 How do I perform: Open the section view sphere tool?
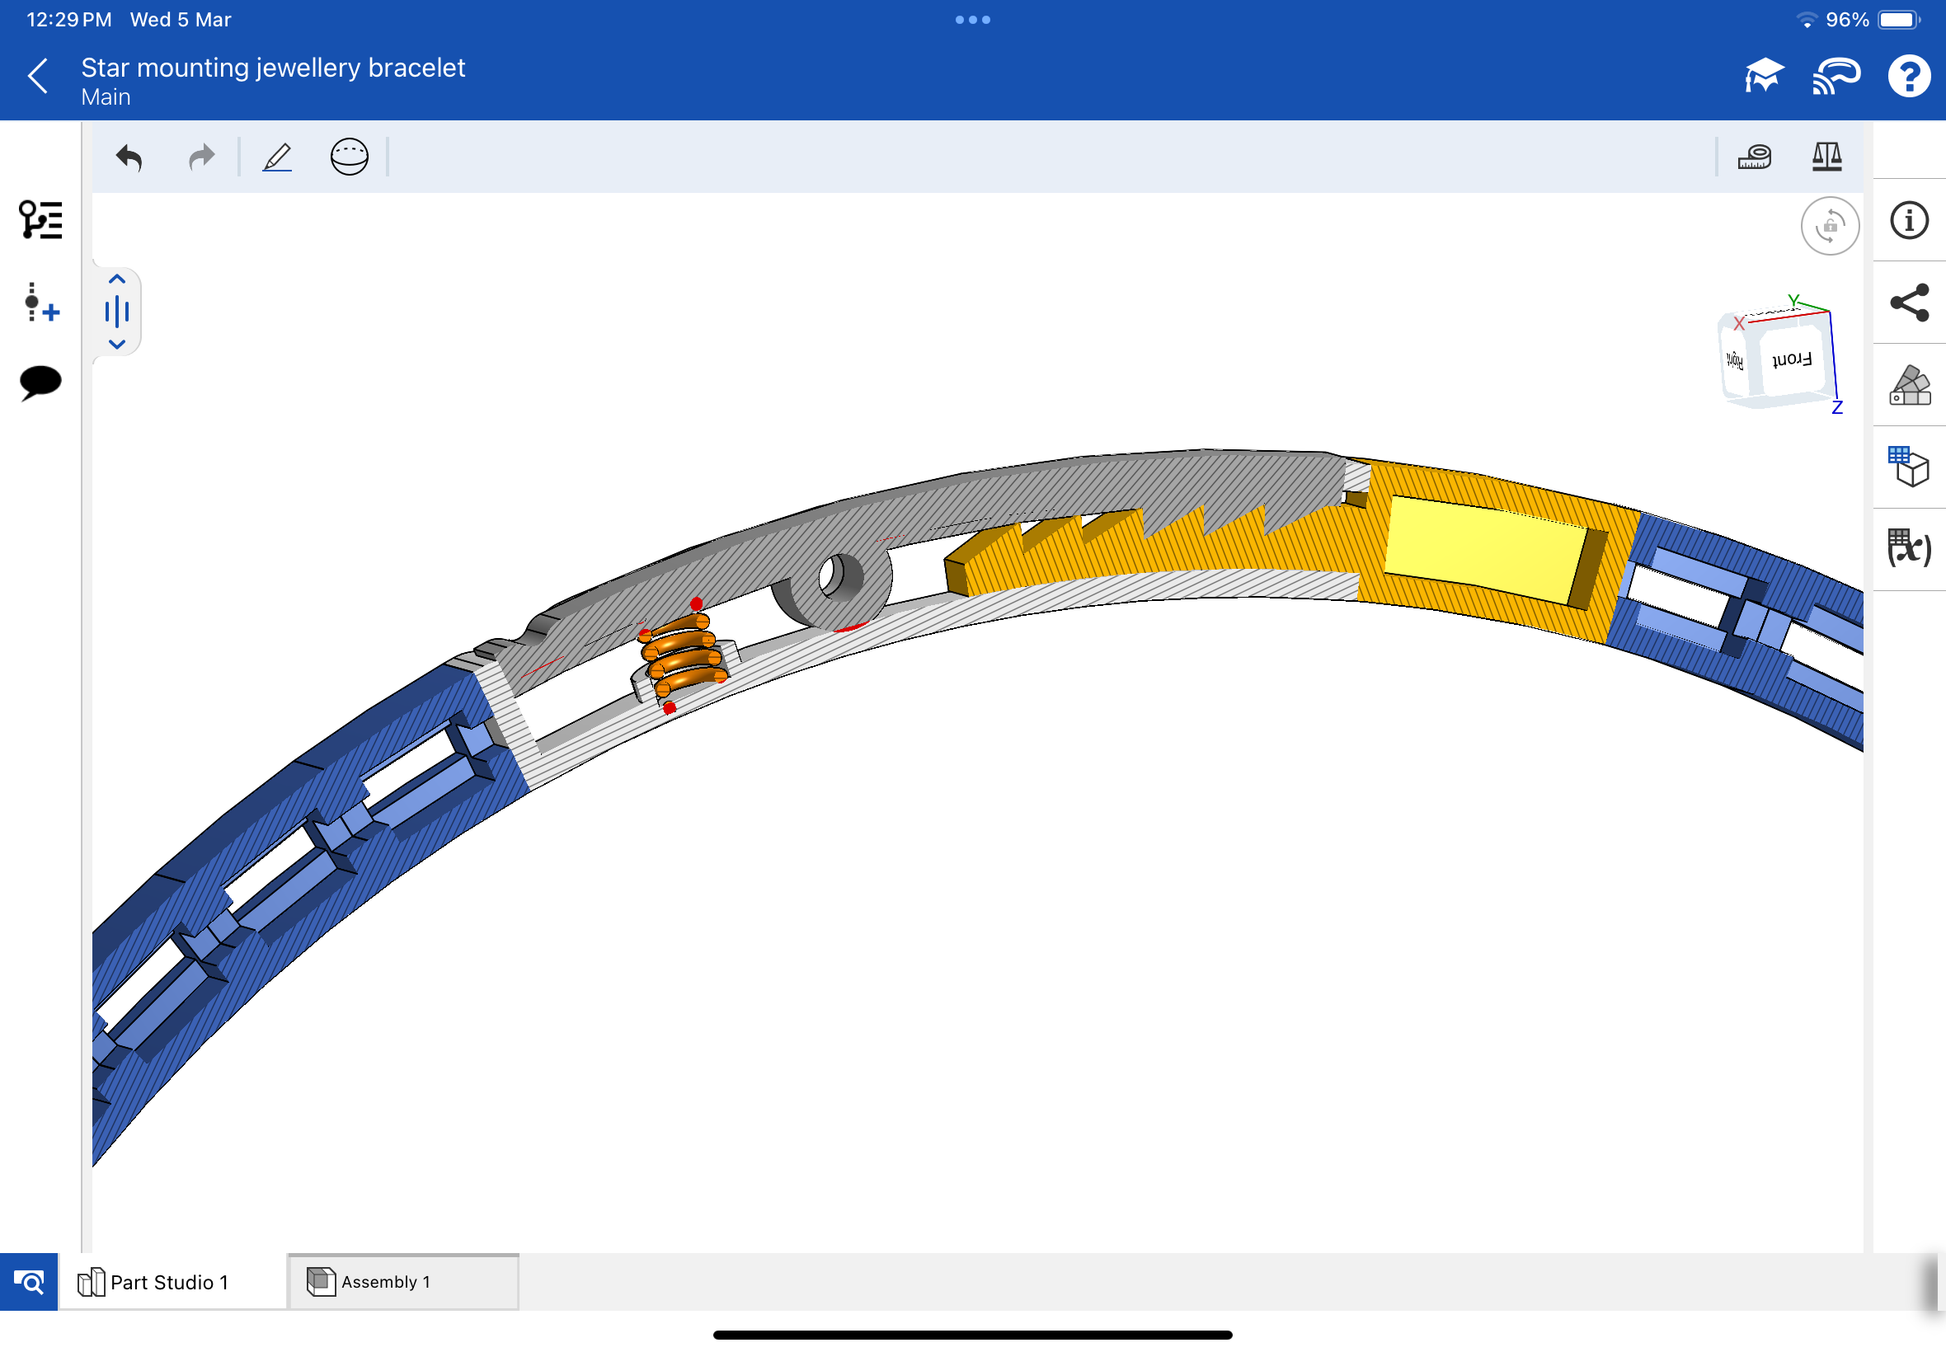tap(349, 157)
